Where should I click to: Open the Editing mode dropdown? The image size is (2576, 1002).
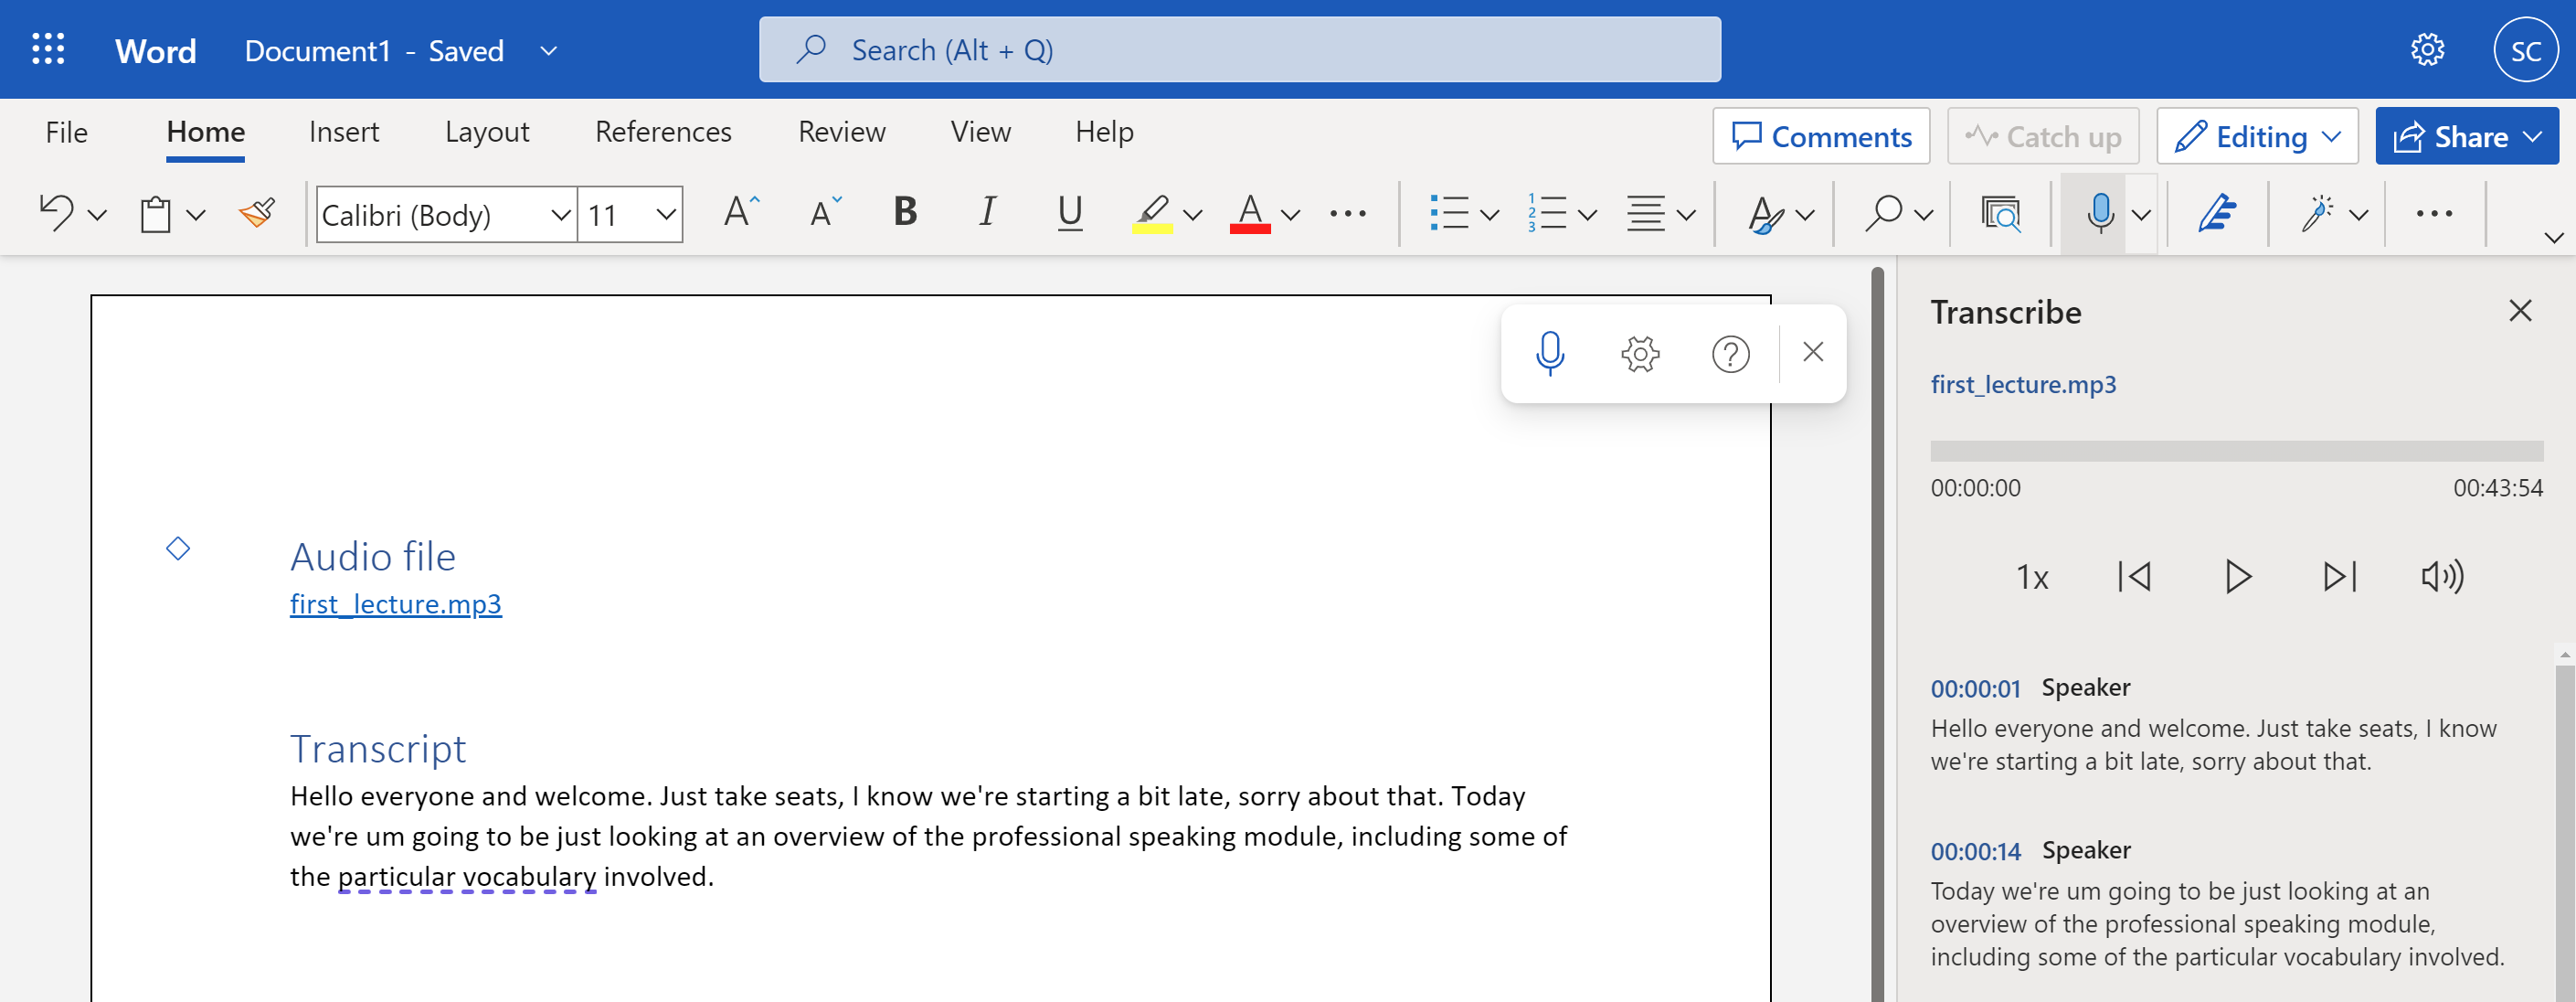[2257, 136]
